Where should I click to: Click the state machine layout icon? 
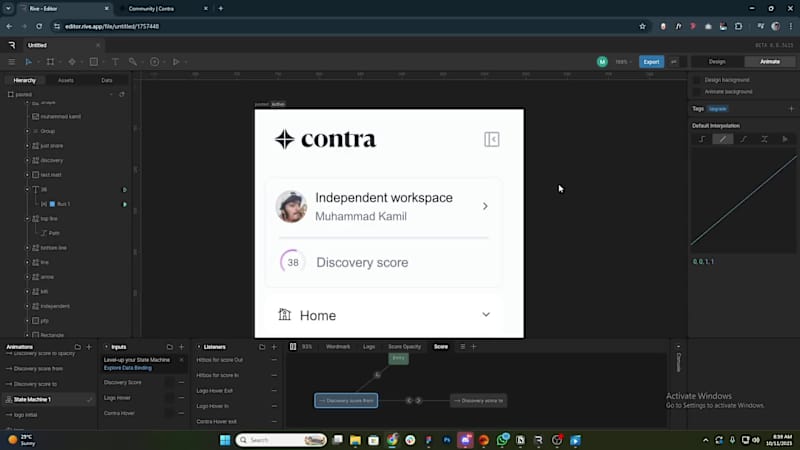(x=293, y=346)
